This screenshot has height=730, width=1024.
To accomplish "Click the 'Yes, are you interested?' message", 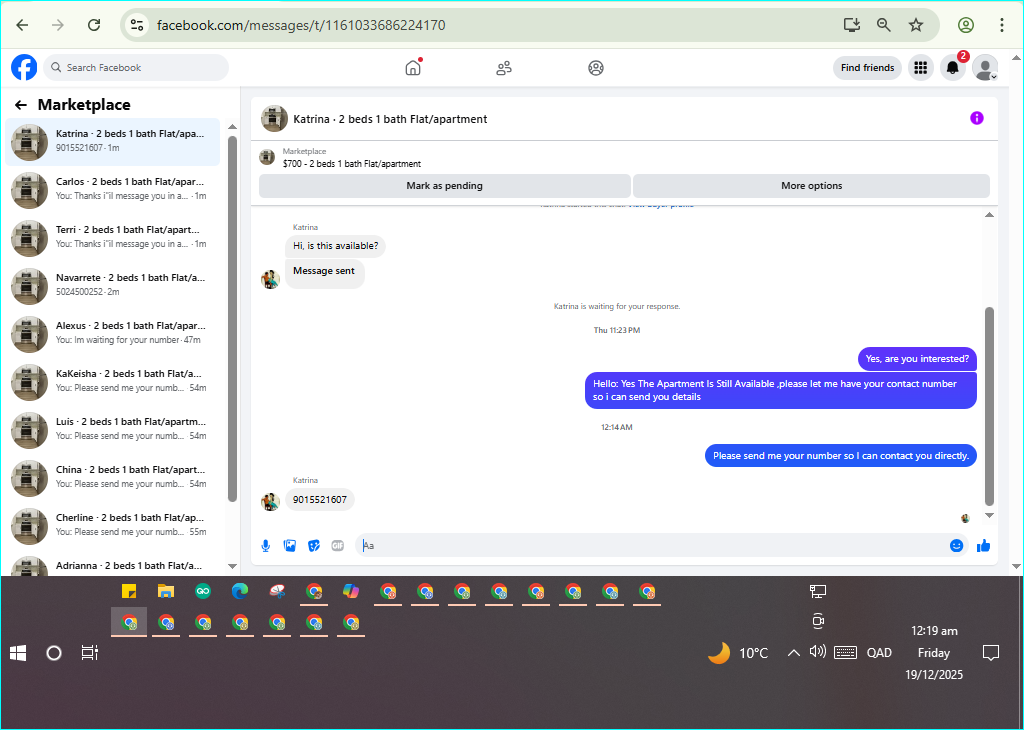I will tap(917, 358).
